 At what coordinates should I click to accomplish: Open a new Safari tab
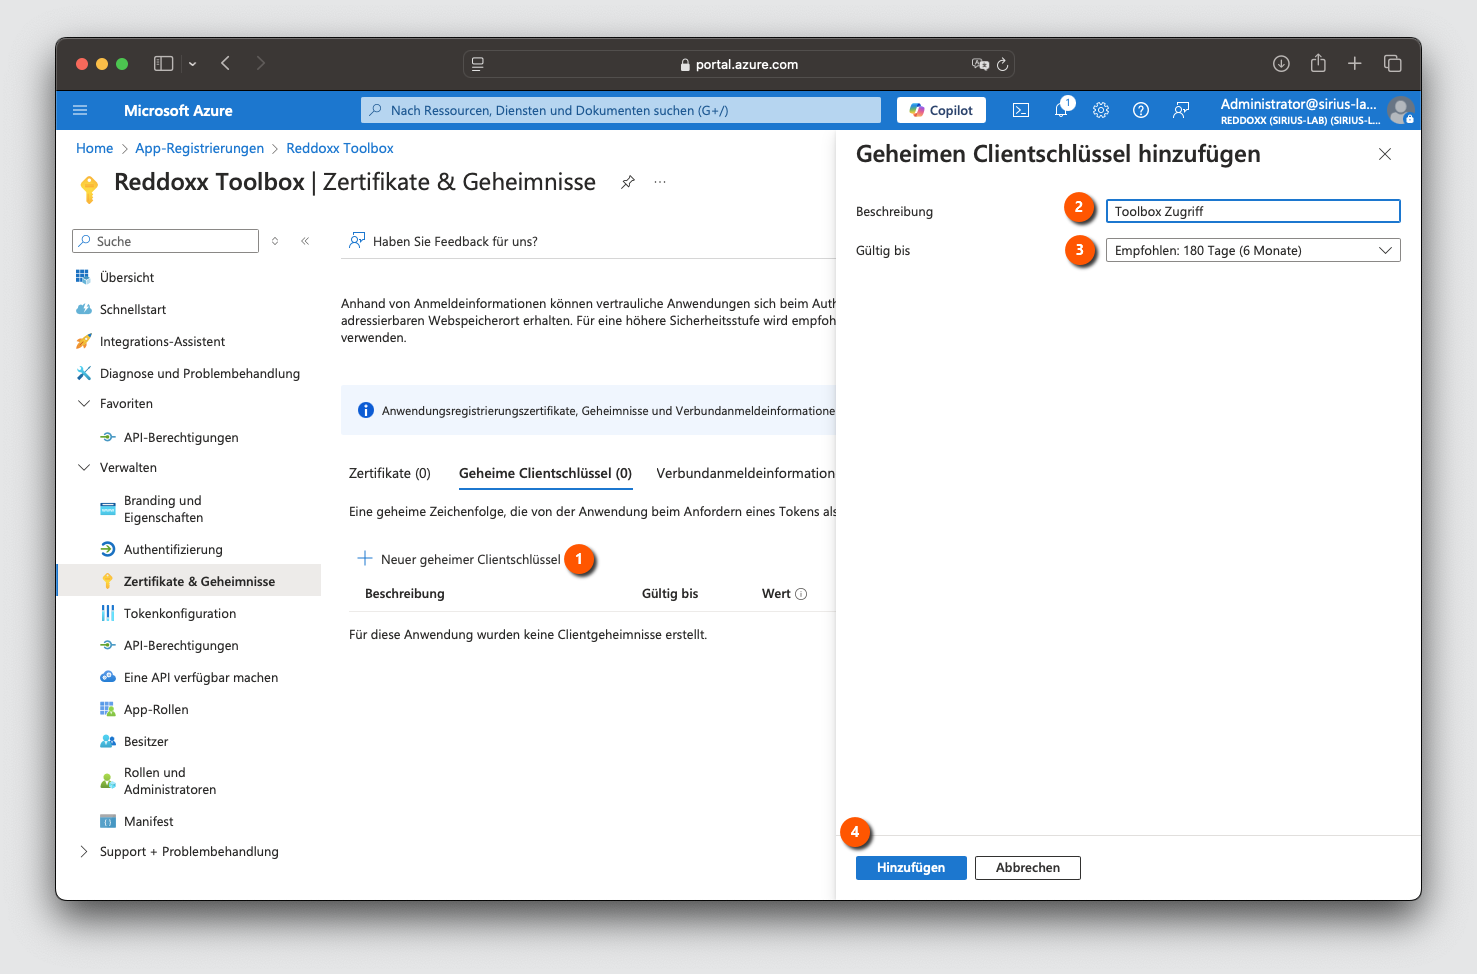coord(1355,63)
